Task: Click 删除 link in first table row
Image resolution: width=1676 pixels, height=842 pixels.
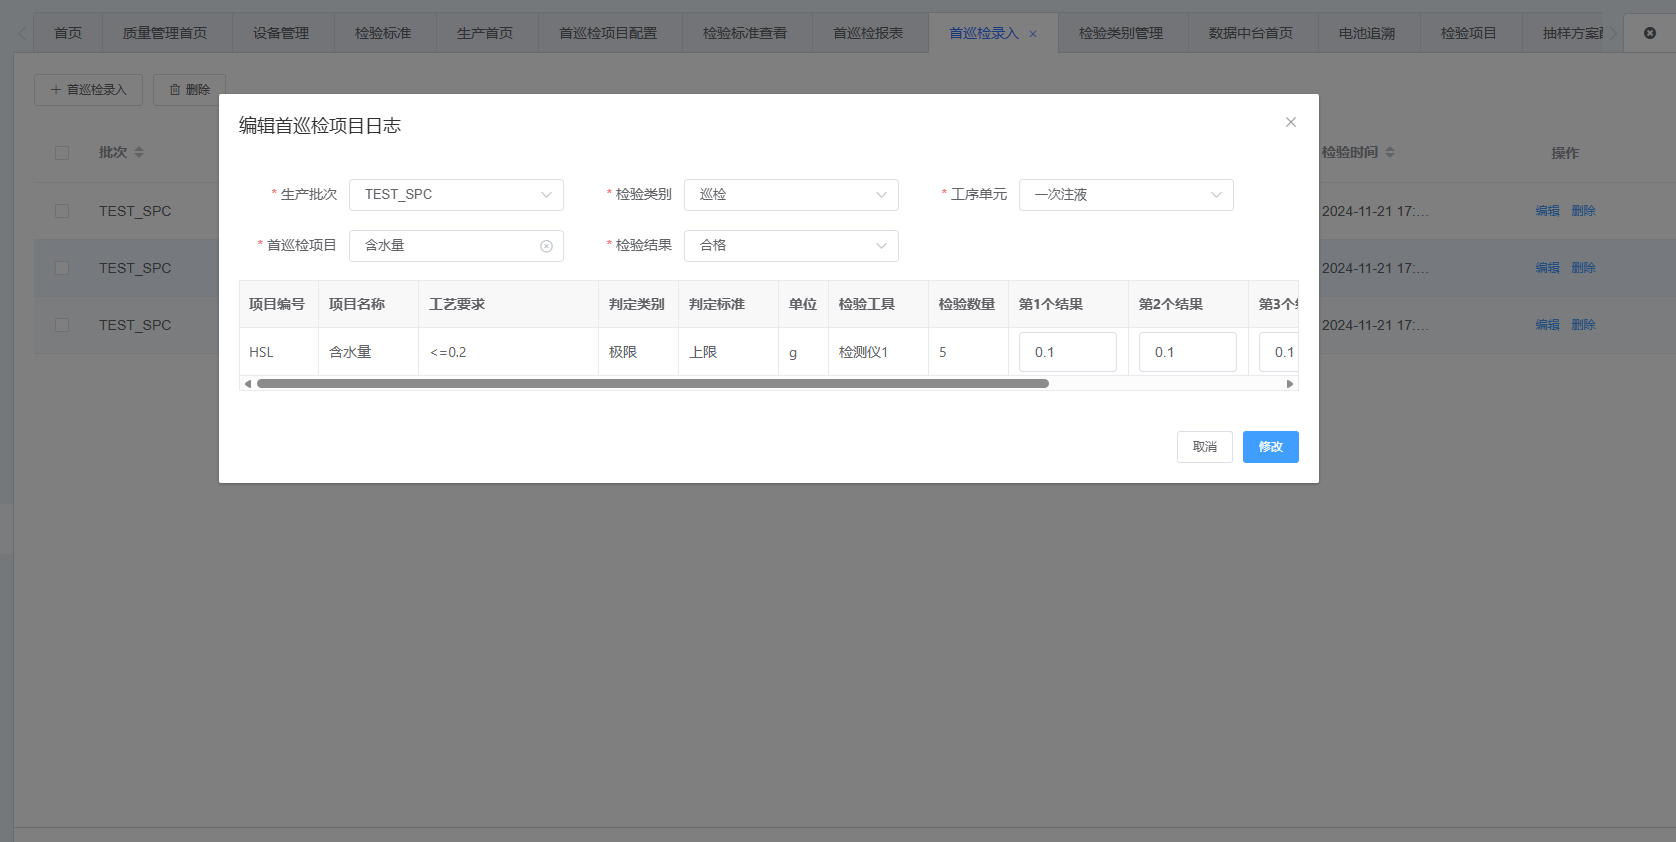Action: [x=1584, y=211]
